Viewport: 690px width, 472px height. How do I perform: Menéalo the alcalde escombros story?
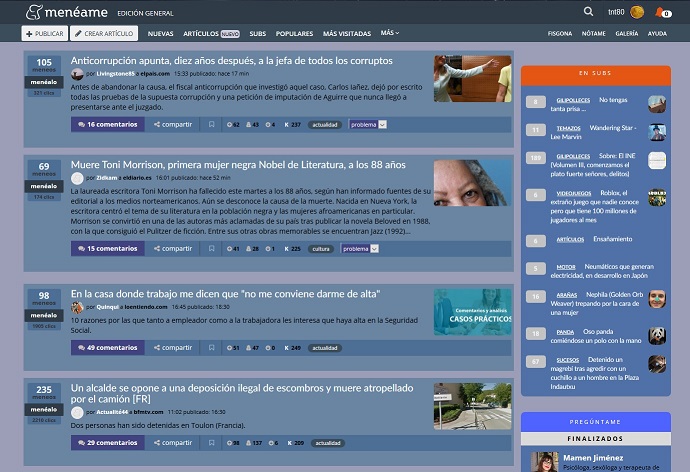click(x=44, y=410)
